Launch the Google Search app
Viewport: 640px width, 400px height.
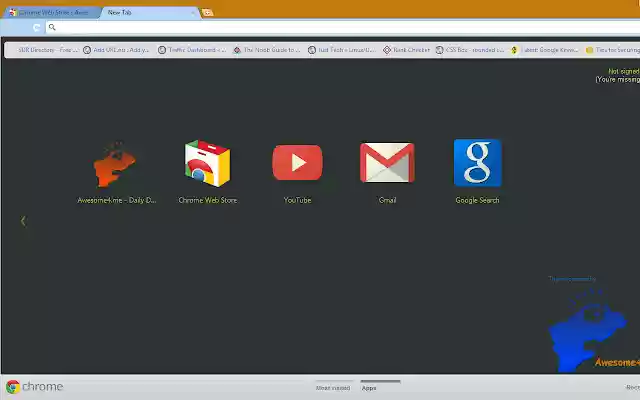478,163
